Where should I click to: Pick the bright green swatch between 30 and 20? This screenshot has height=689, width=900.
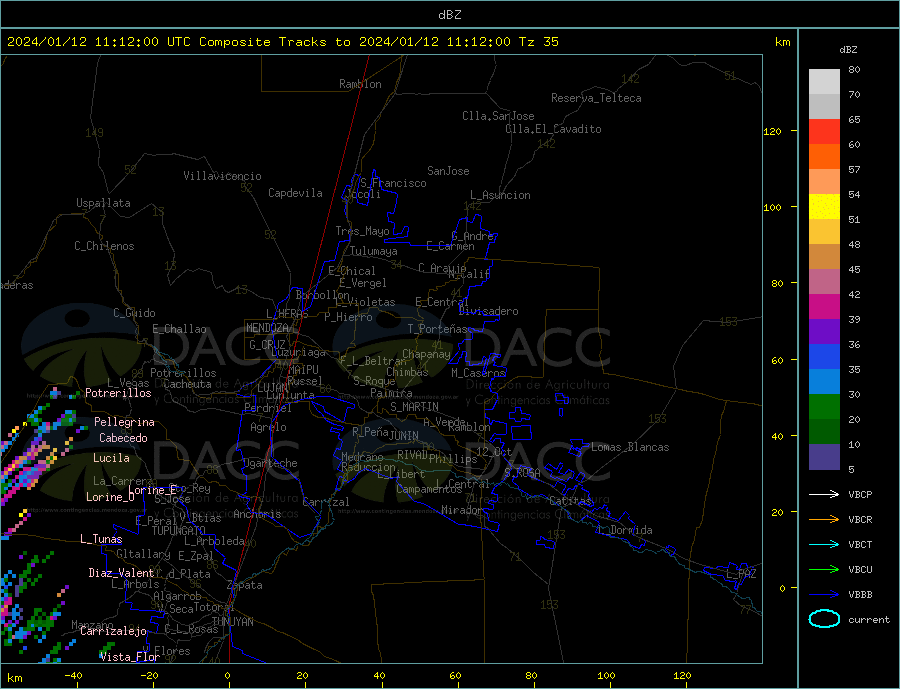click(x=824, y=407)
